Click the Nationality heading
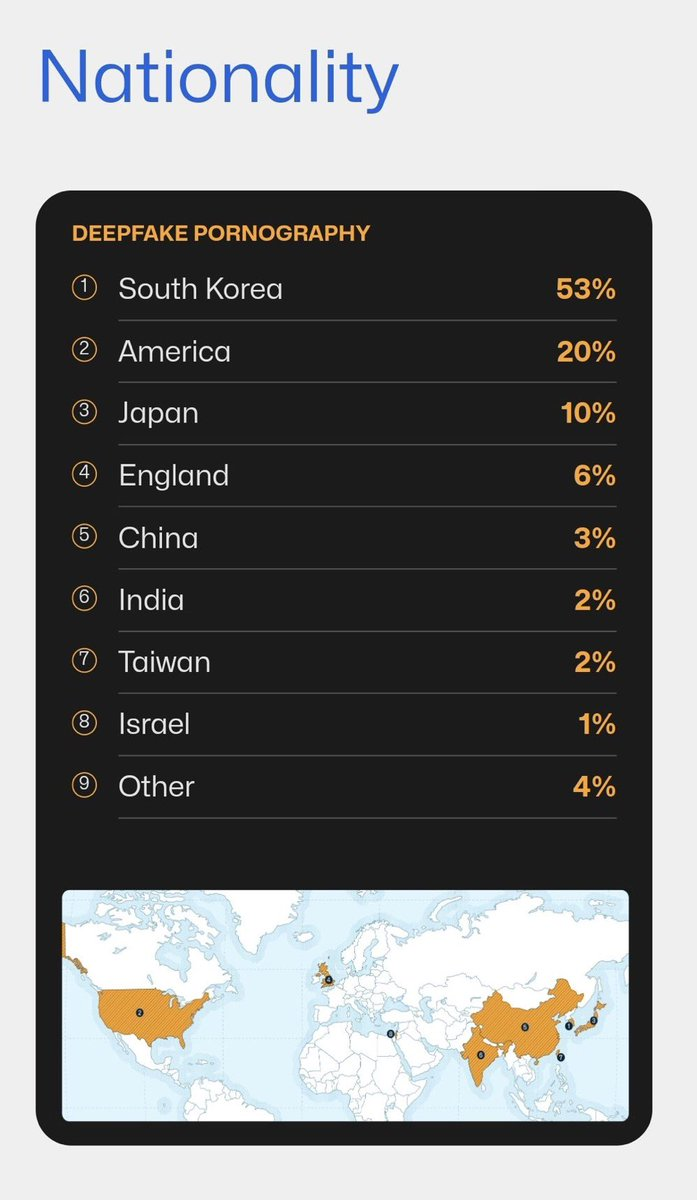Image resolution: width=697 pixels, height=1200 pixels. pos(218,78)
